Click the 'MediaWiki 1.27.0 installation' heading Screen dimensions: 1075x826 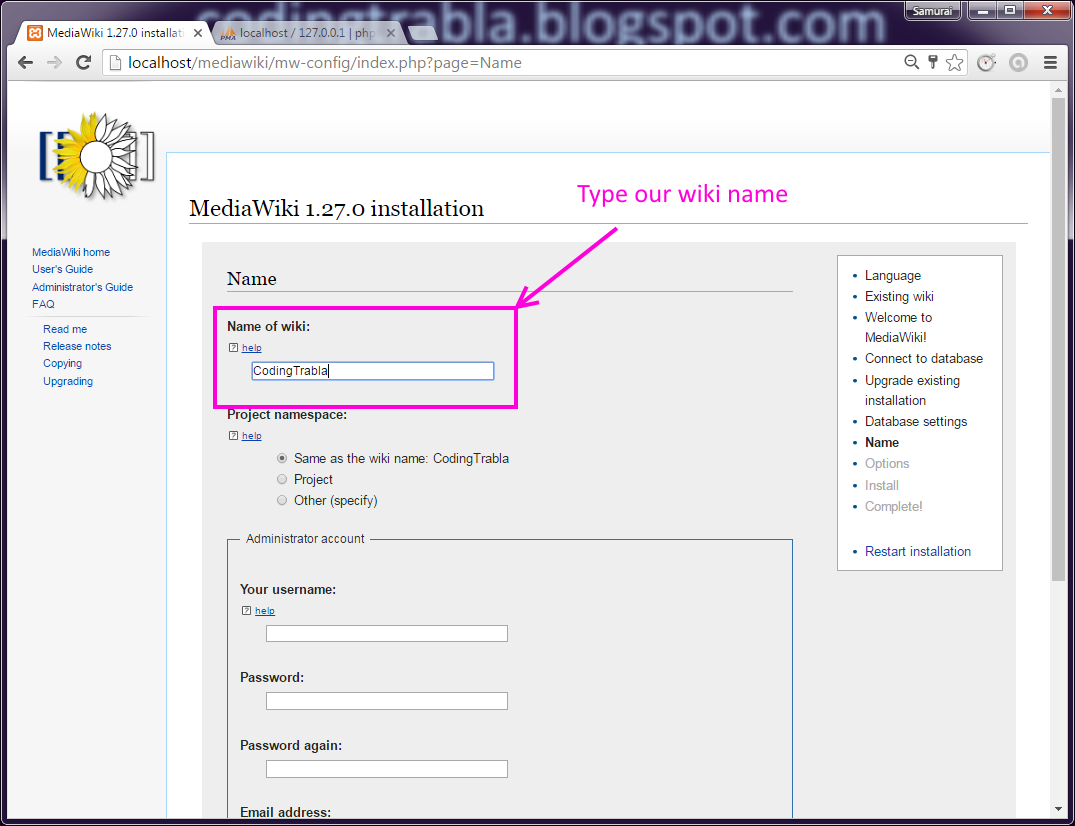tap(337, 208)
